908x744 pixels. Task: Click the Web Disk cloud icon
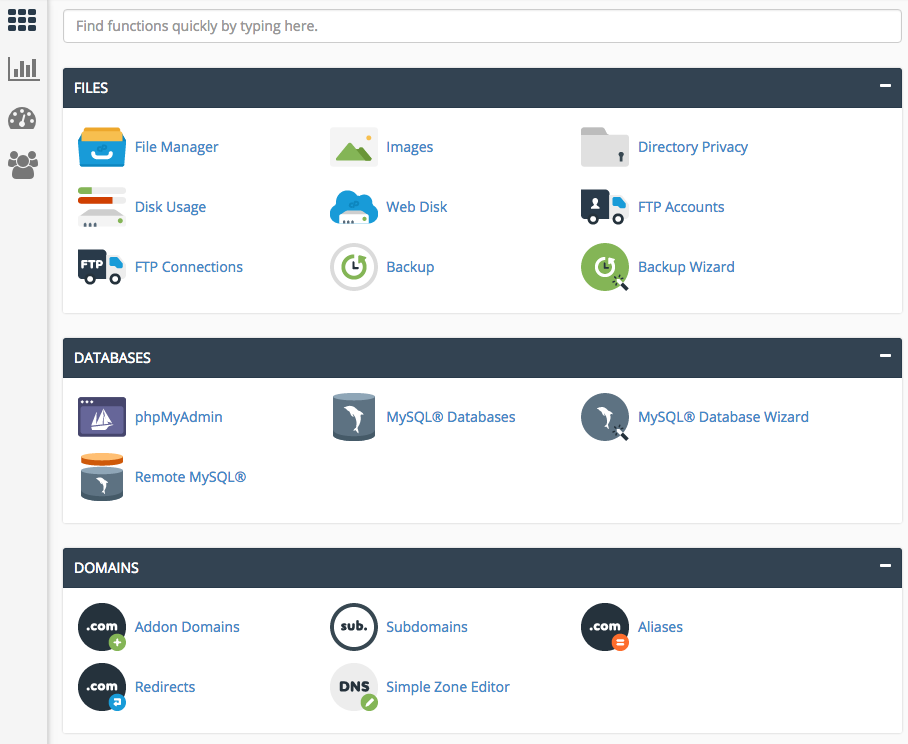click(x=353, y=207)
